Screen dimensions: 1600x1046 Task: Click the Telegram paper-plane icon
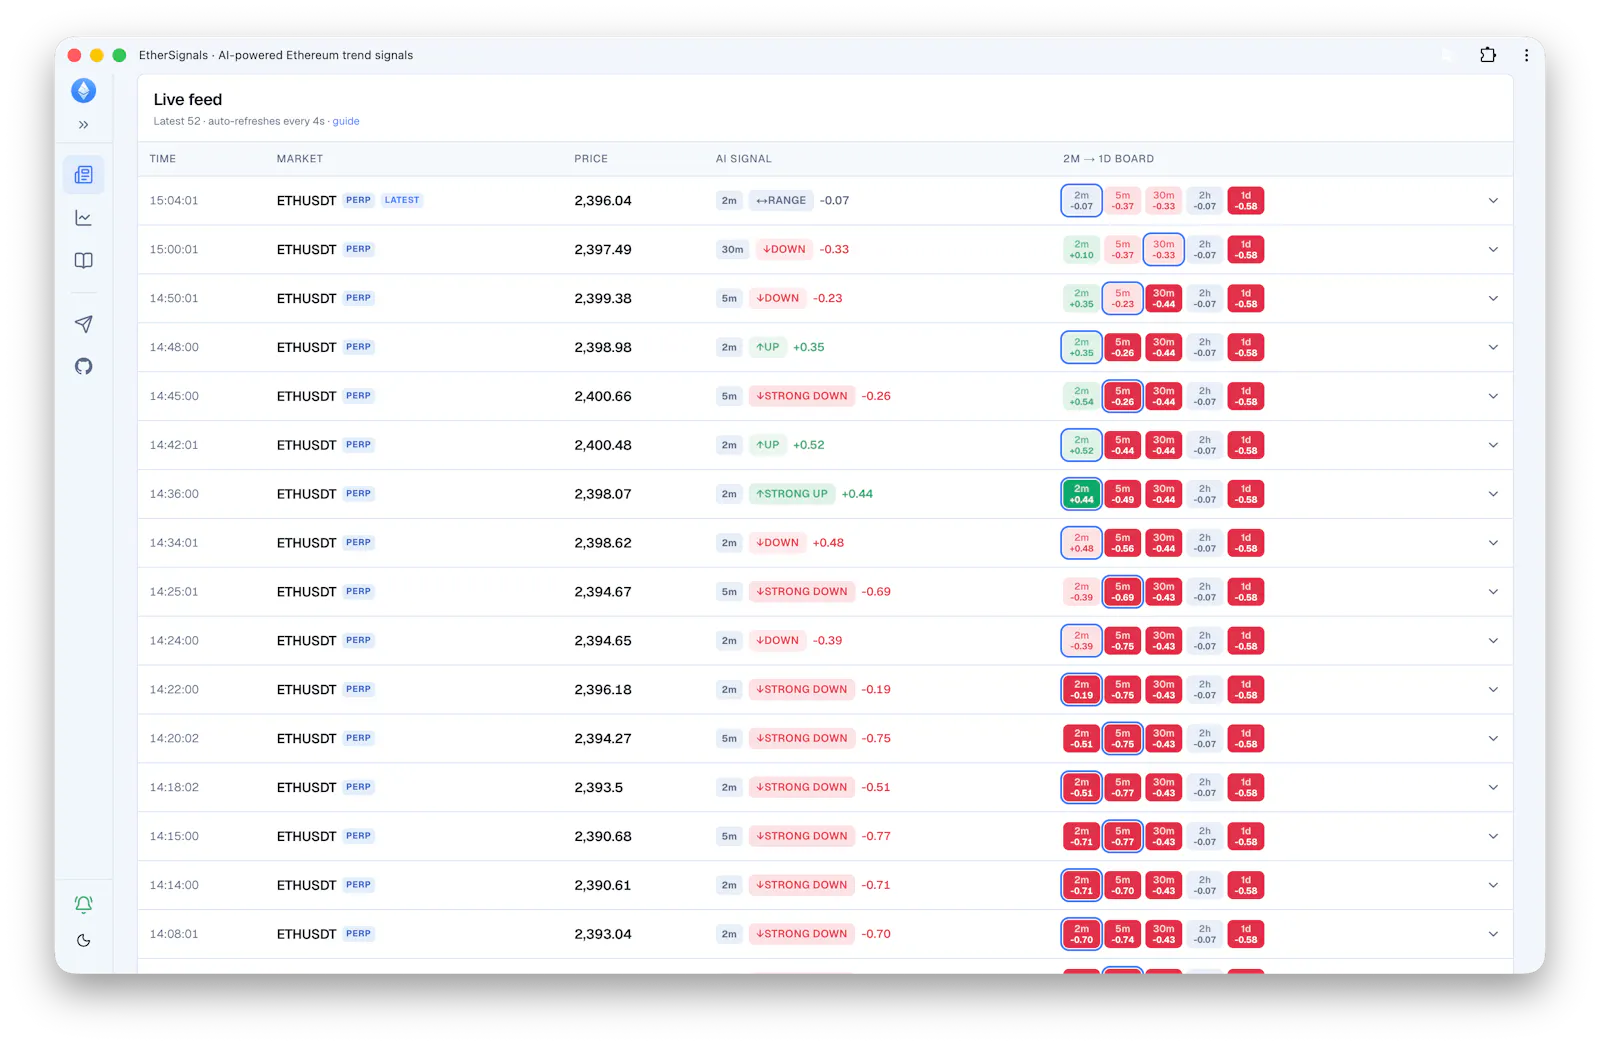click(84, 324)
